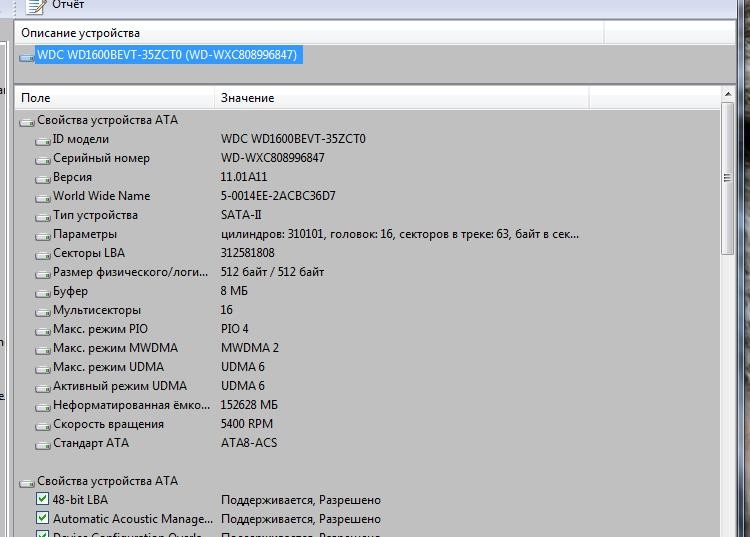750x537 pixels.
Task: Click the icon beside ID модели
Action: pyautogui.click(x=43, y=140)
